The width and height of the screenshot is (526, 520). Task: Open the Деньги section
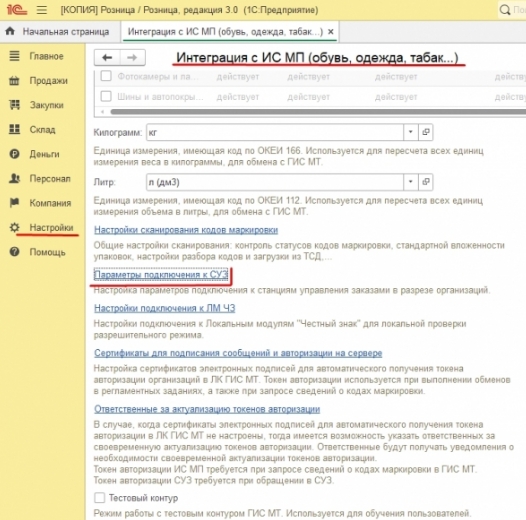(44, 154)
